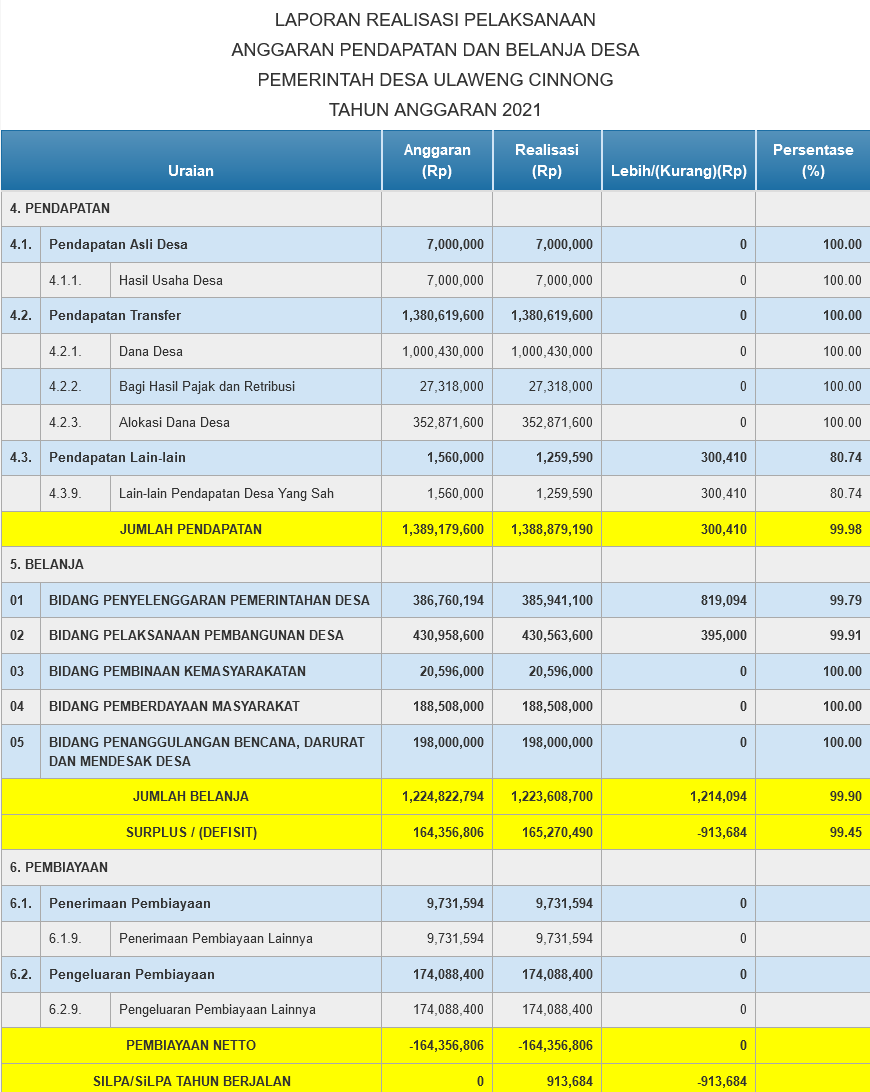
Task: Click Jumlah Pendapatan percentage 99.98
Action: 846,529
